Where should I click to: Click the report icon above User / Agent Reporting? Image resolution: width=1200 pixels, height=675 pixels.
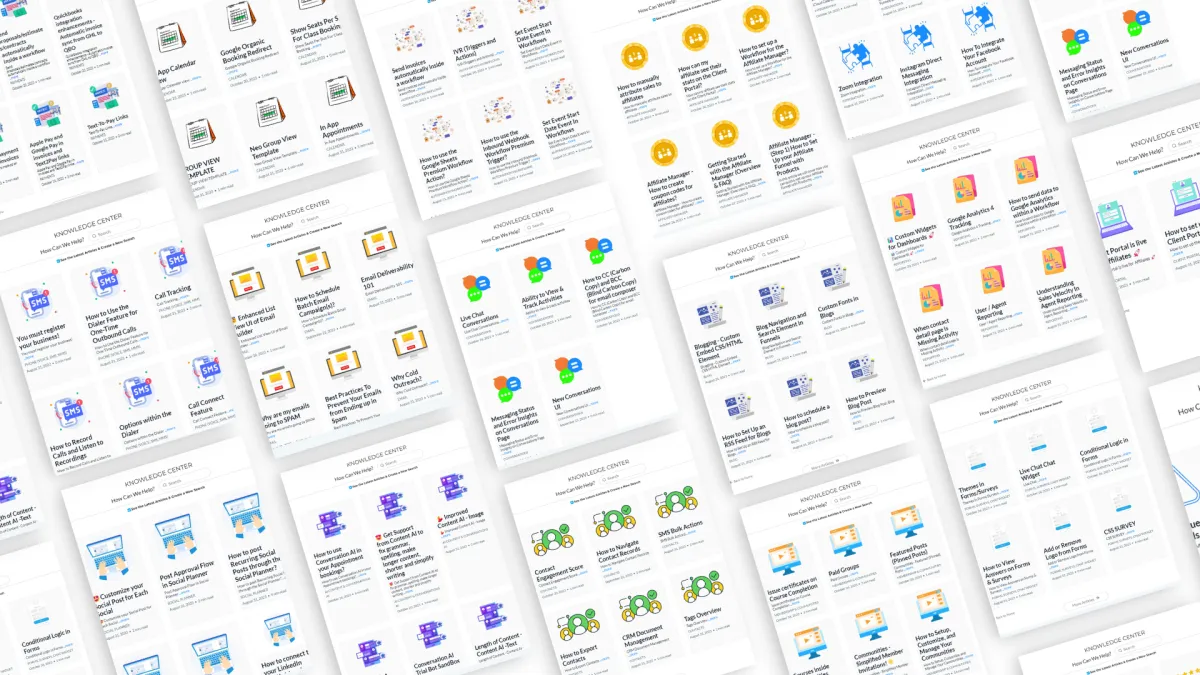tap(995, 281)
